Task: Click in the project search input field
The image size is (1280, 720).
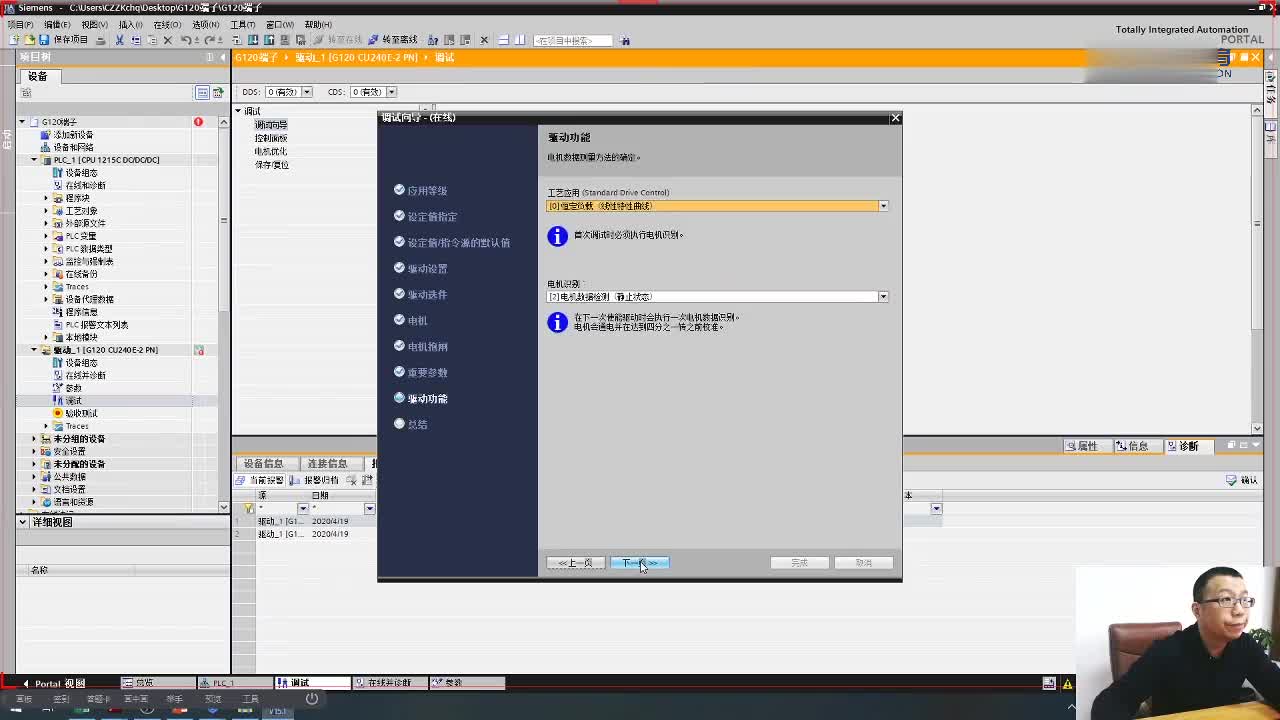Action: click(x=572, y=41)
